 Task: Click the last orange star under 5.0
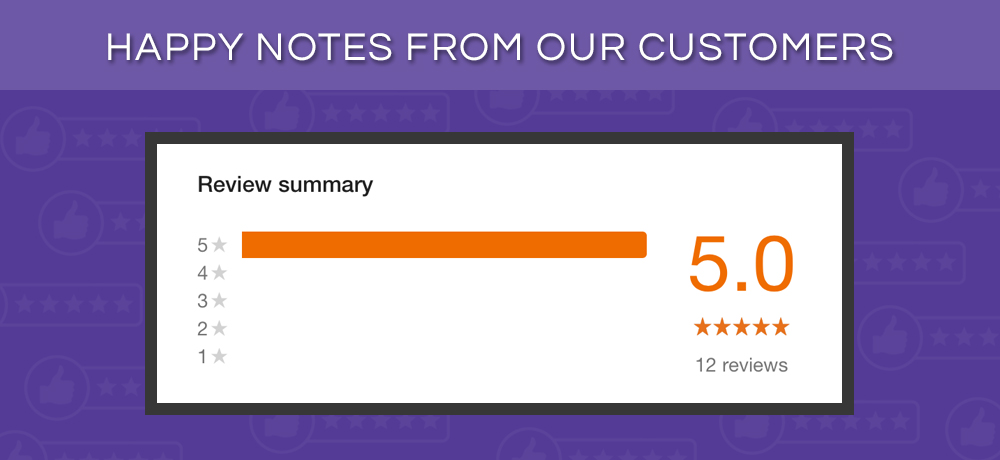point(781,327)
